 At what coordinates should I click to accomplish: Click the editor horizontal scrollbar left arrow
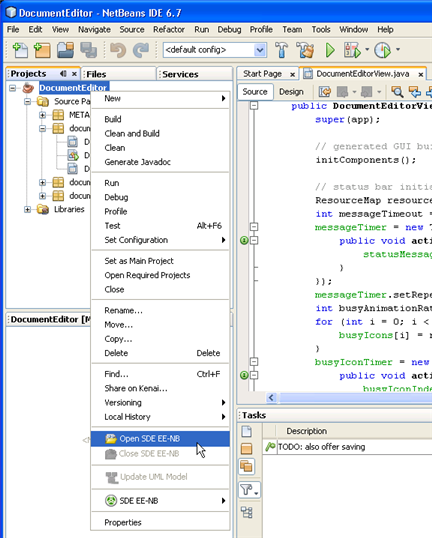tap(271, 398)
